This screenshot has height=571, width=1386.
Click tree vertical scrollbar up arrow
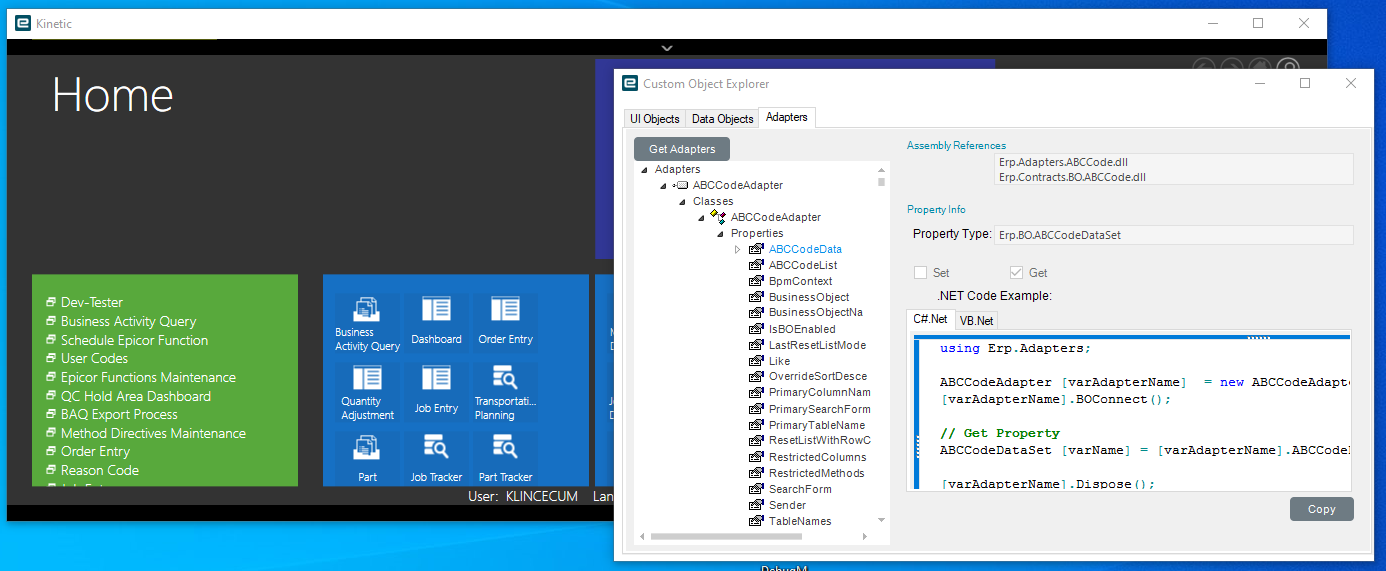[881, 170]
